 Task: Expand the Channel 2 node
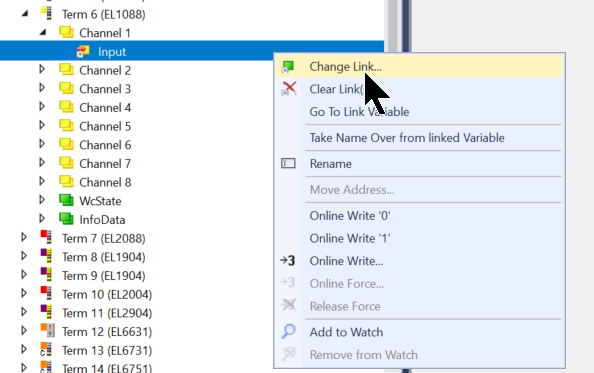point(42,69)
